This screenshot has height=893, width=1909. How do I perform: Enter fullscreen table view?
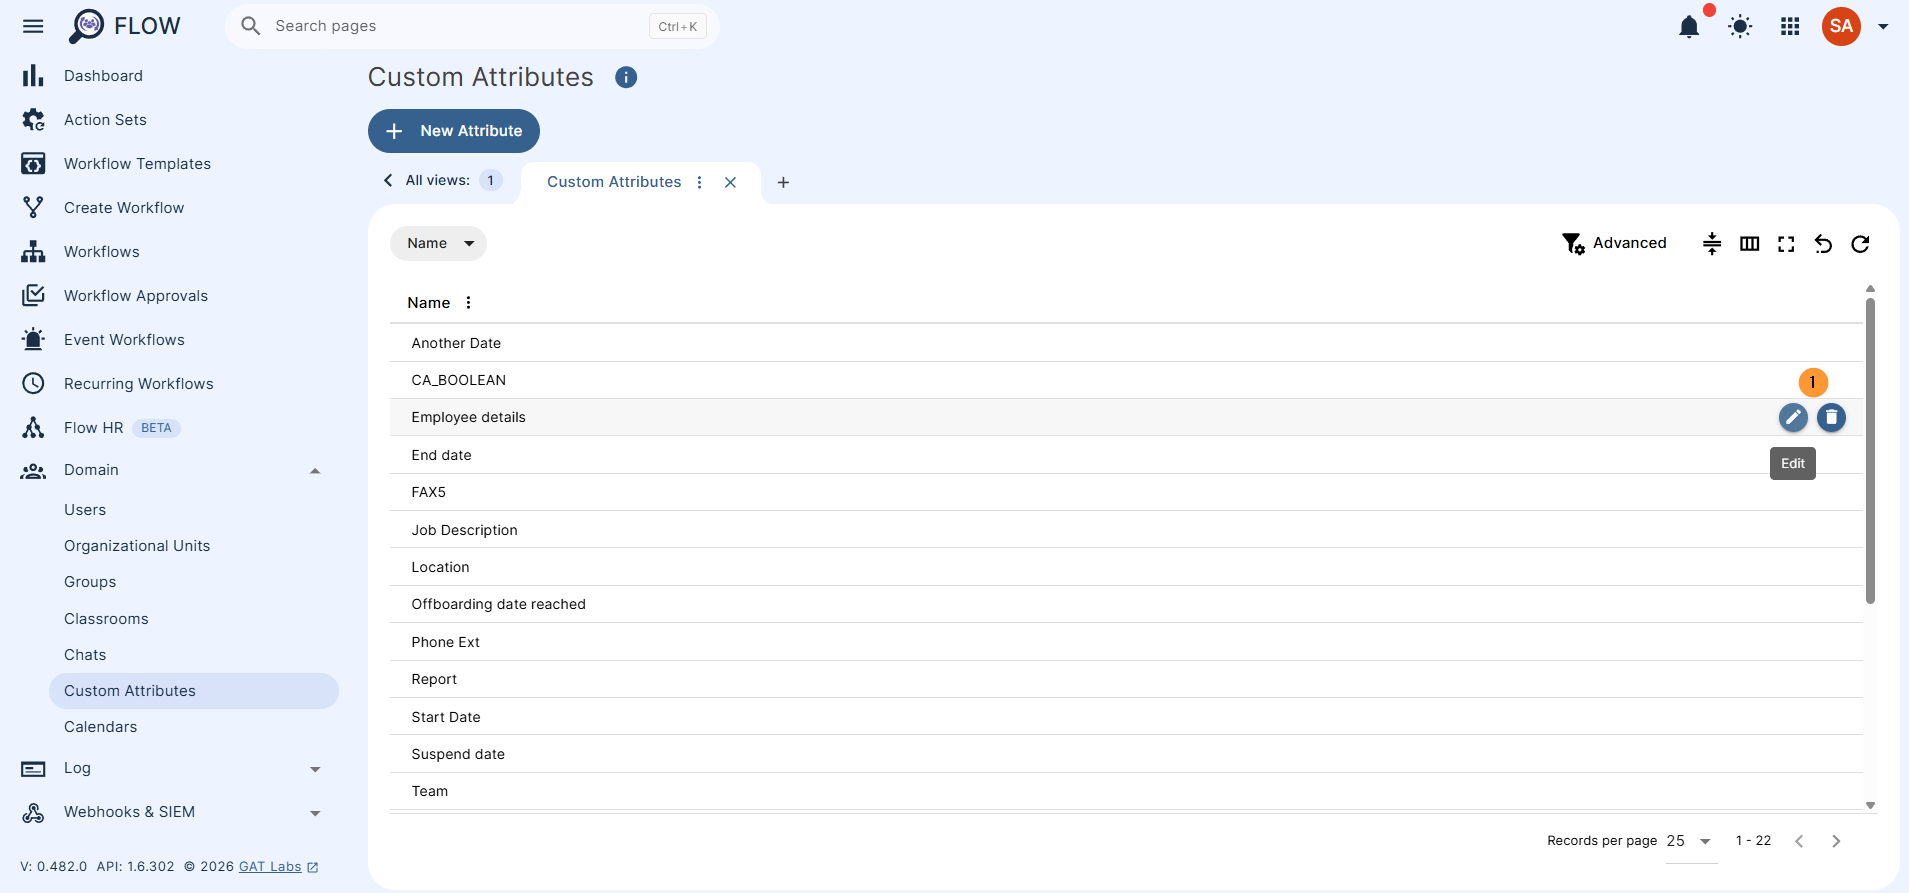pyautogui.click(x=1786, y=244)
